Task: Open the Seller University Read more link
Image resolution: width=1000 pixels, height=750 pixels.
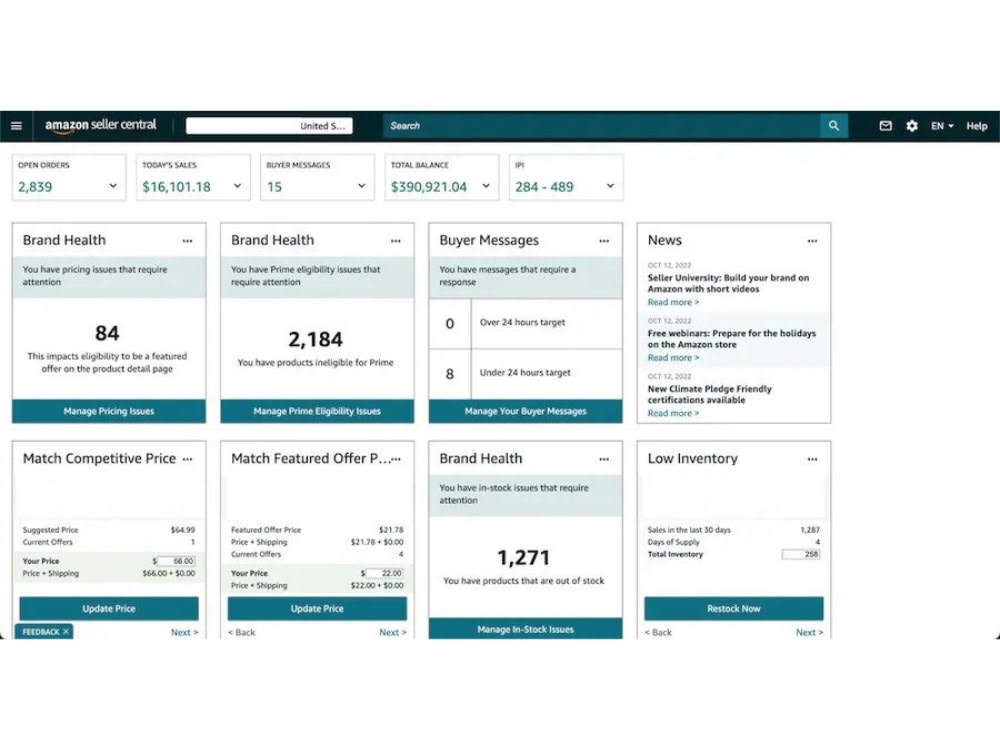Action: coord(672,301)
